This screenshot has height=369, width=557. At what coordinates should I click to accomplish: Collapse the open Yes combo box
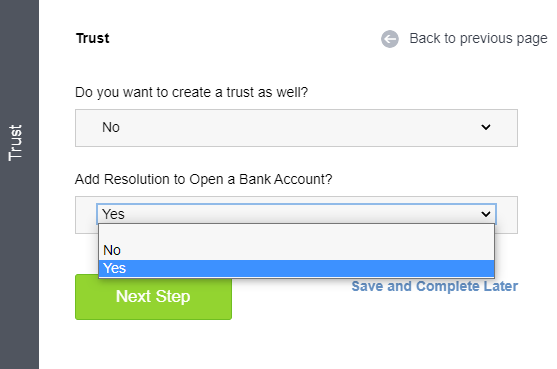point(296,214)
